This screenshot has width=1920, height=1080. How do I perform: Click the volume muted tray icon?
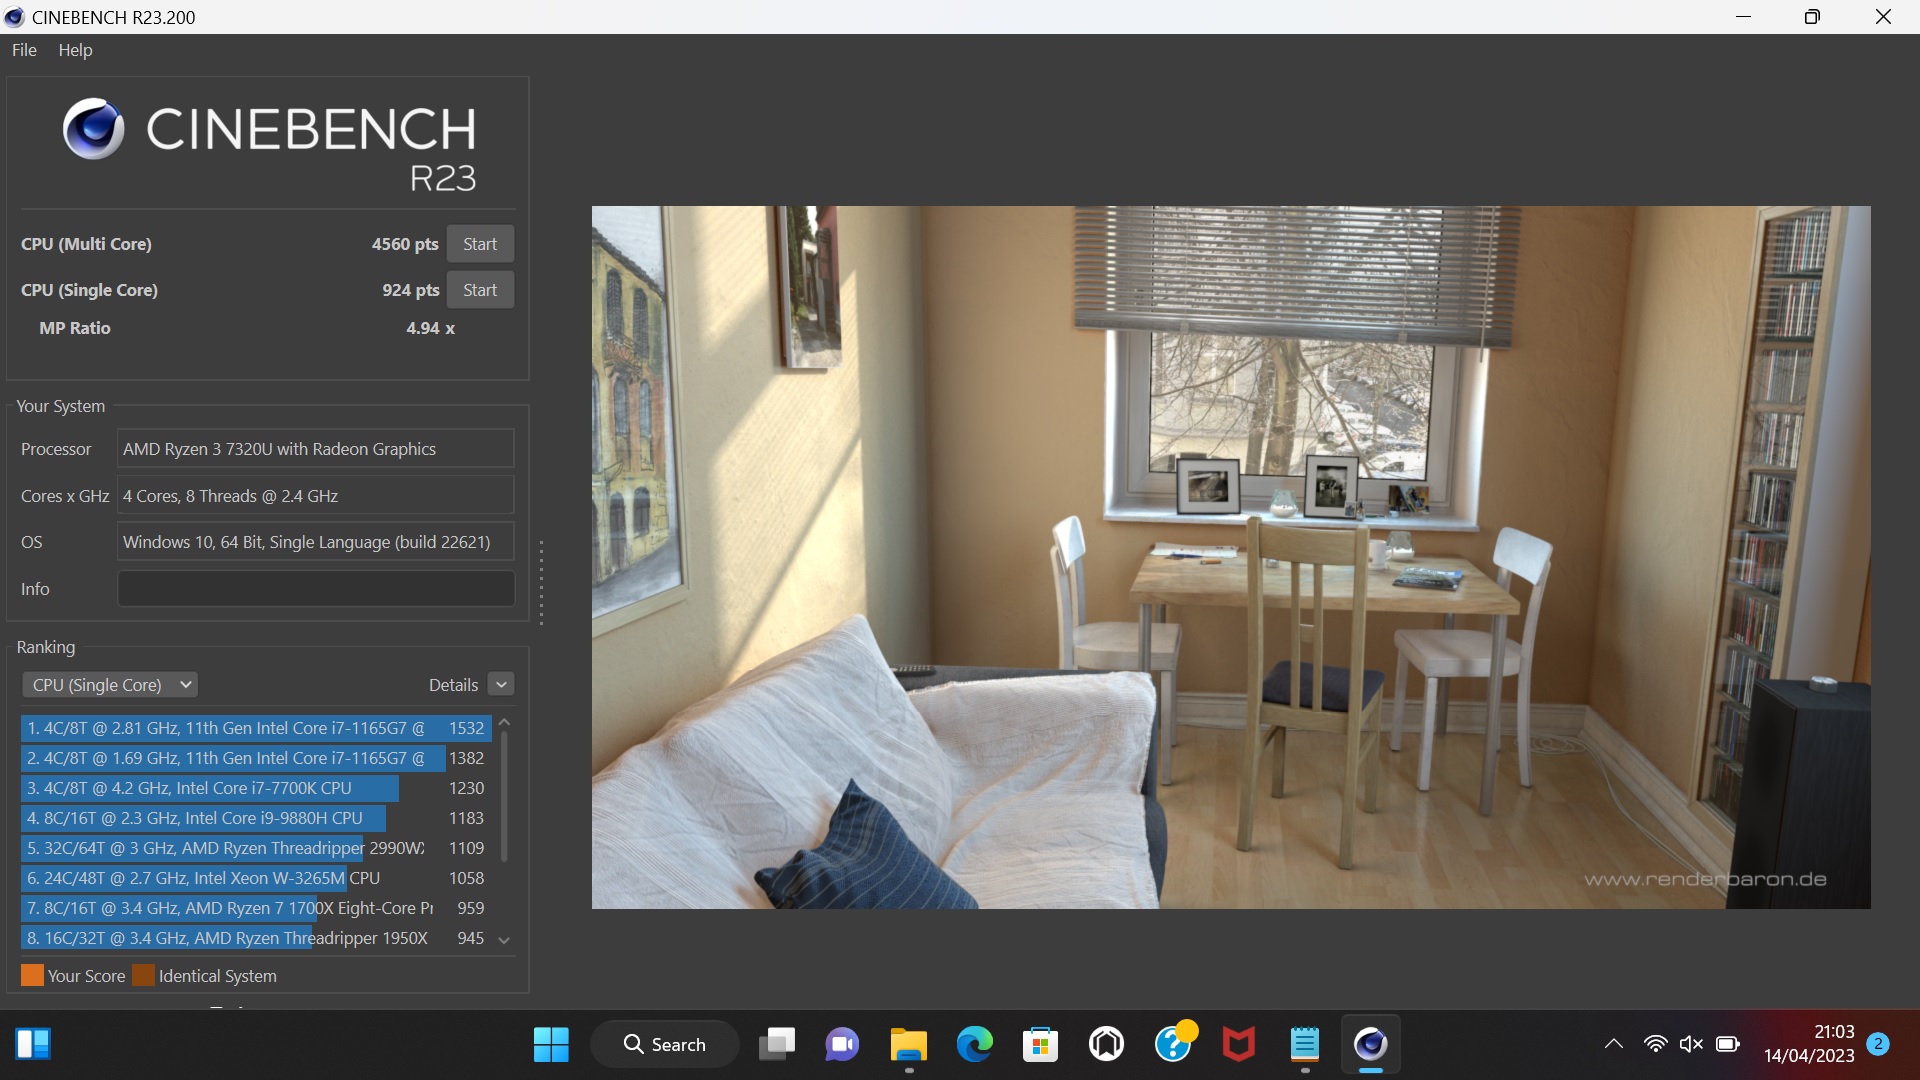coord(1691,1044)
